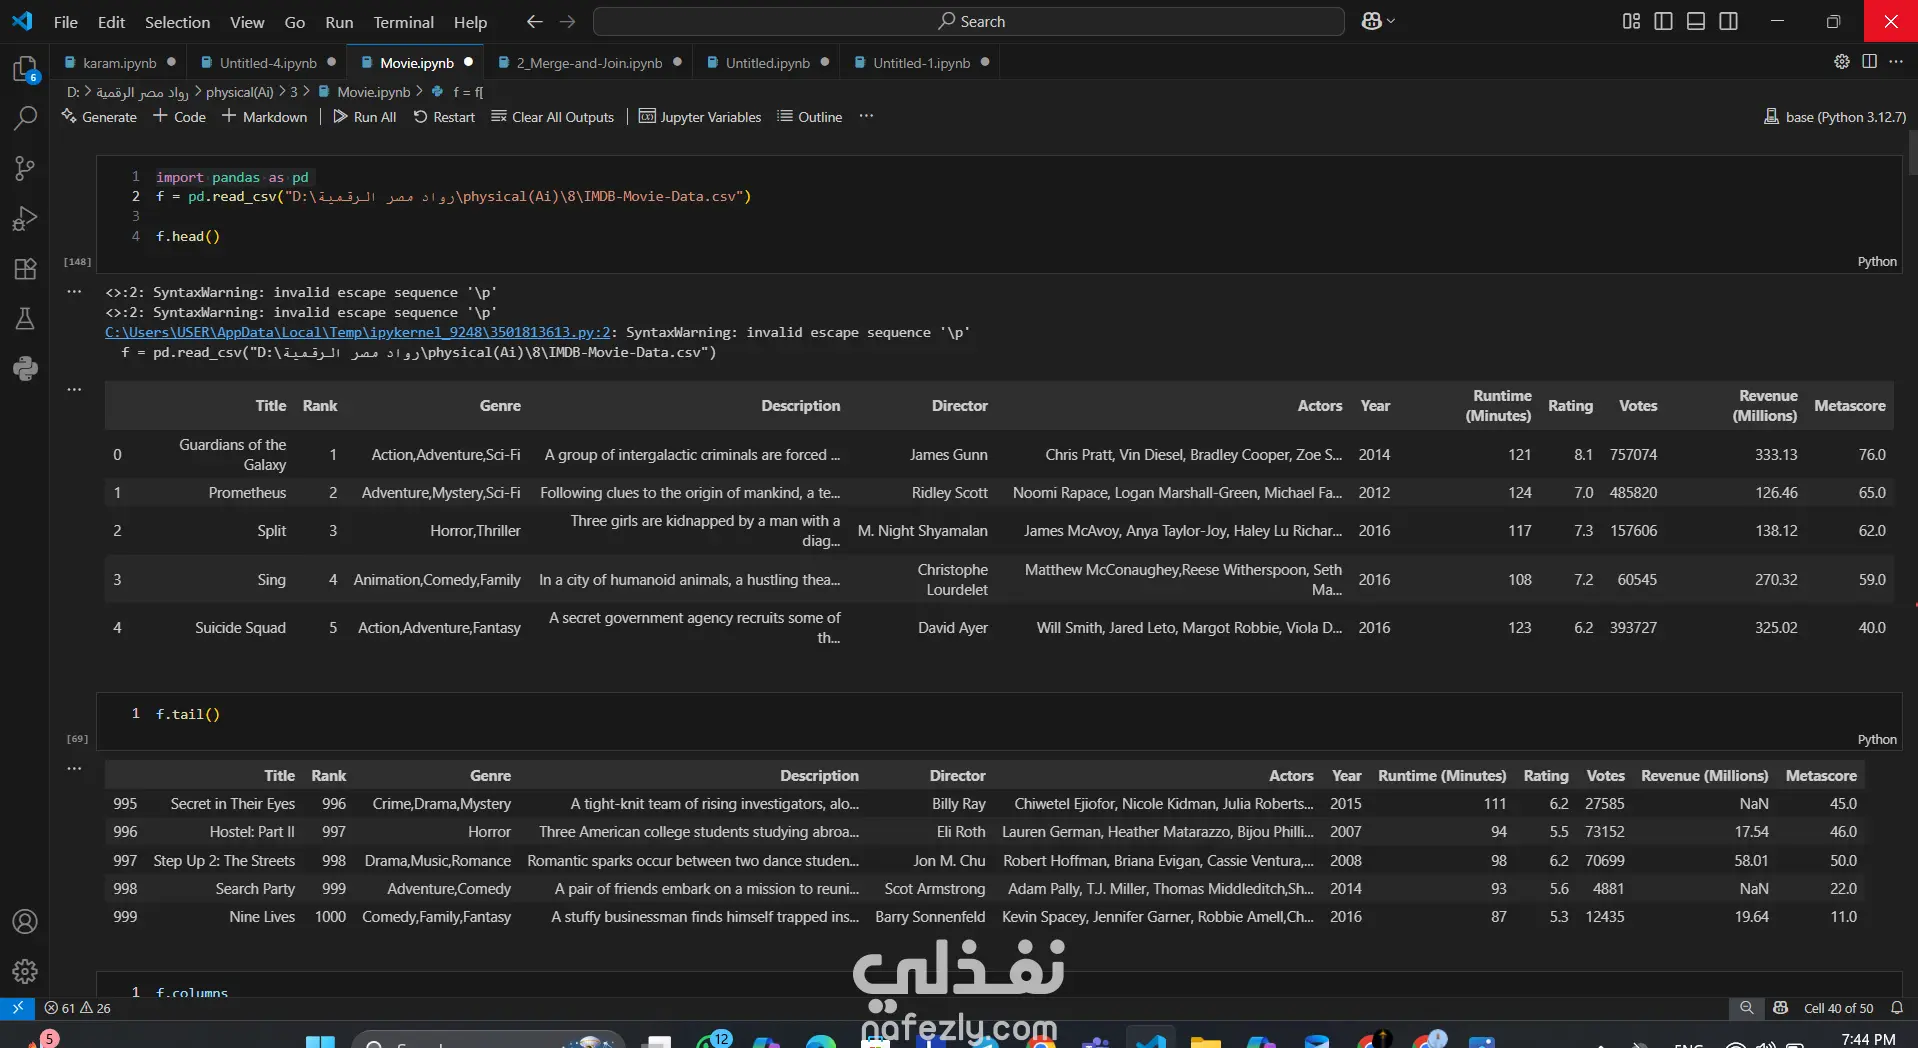This screenshot has height=1048, width=1918.
Task: Open the File menu
Action: (66, 22)
